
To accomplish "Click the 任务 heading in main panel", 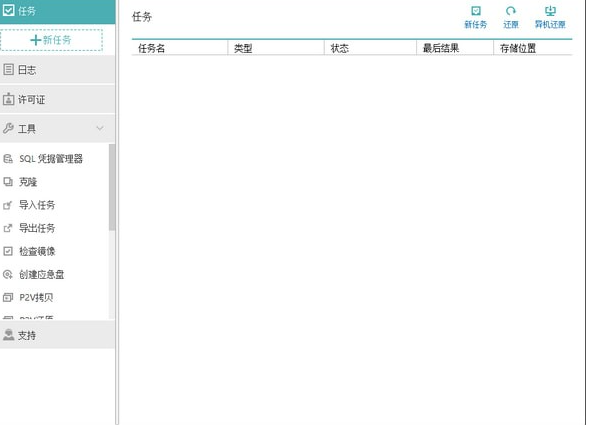I will pos(142,17).
